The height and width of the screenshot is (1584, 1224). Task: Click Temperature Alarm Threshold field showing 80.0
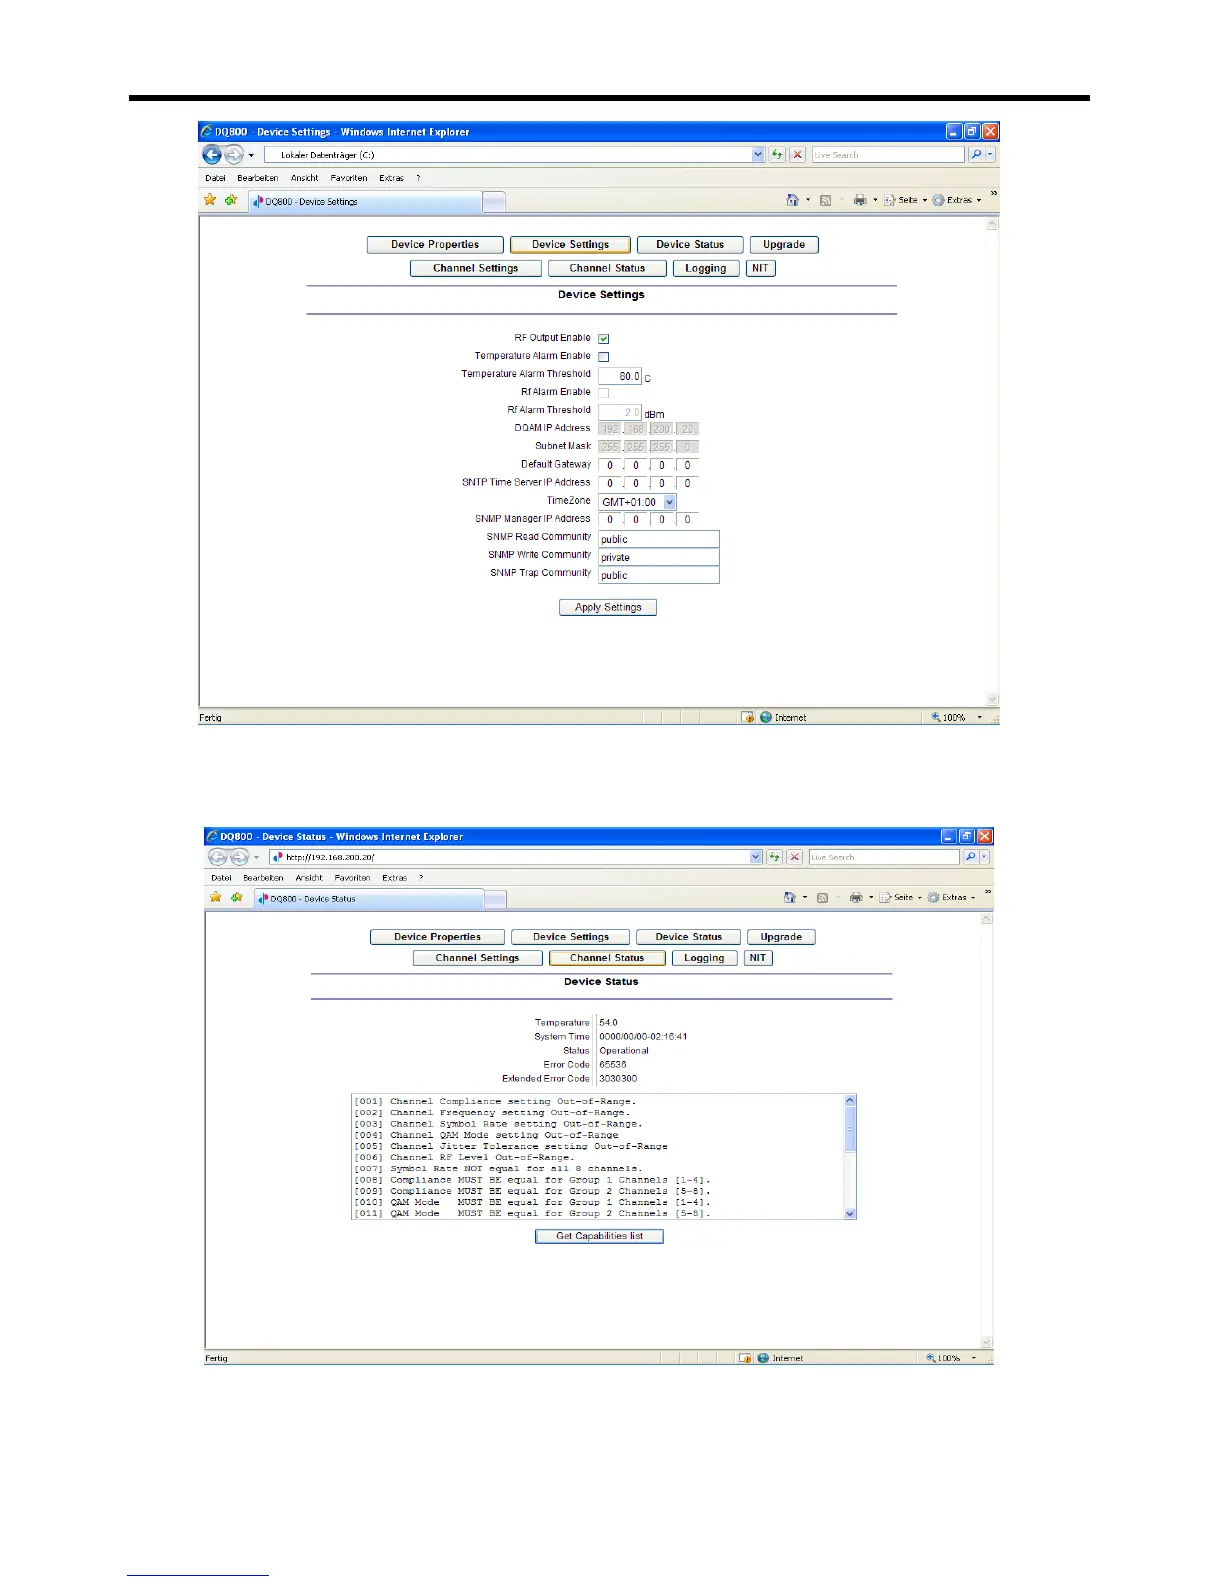coord(620,376)
